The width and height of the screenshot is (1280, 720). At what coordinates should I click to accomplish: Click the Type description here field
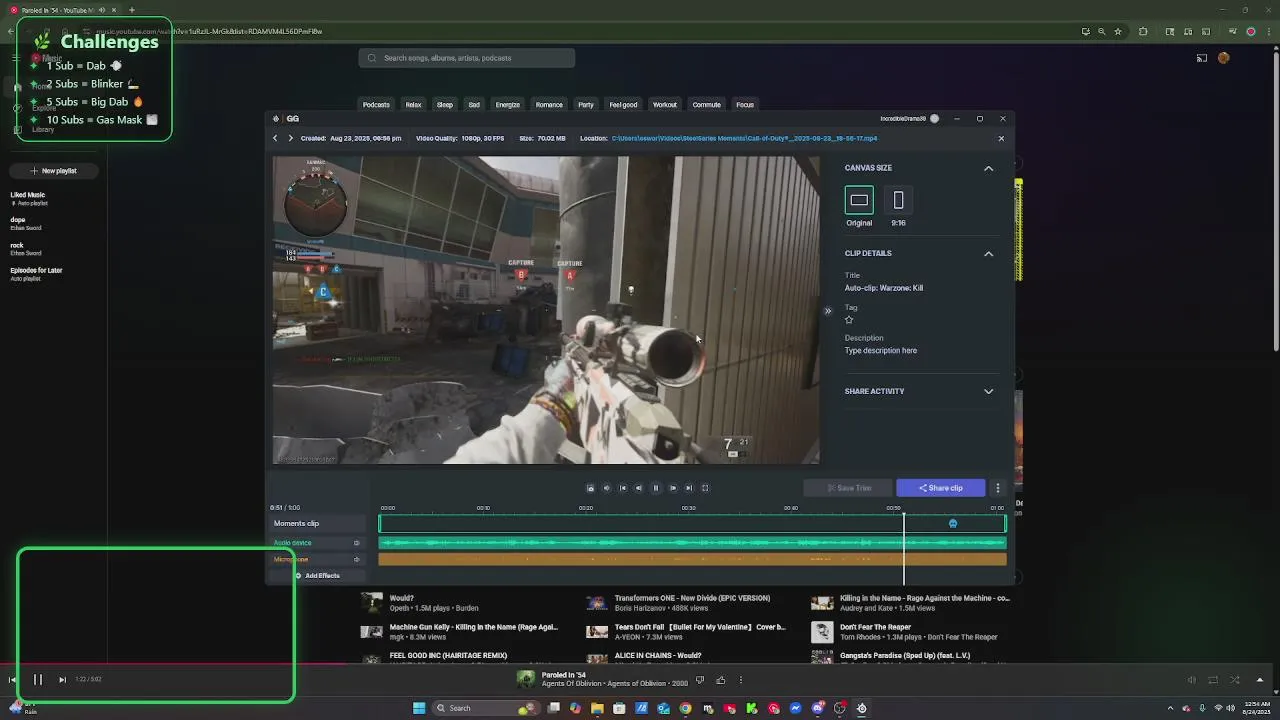(881, 351)
